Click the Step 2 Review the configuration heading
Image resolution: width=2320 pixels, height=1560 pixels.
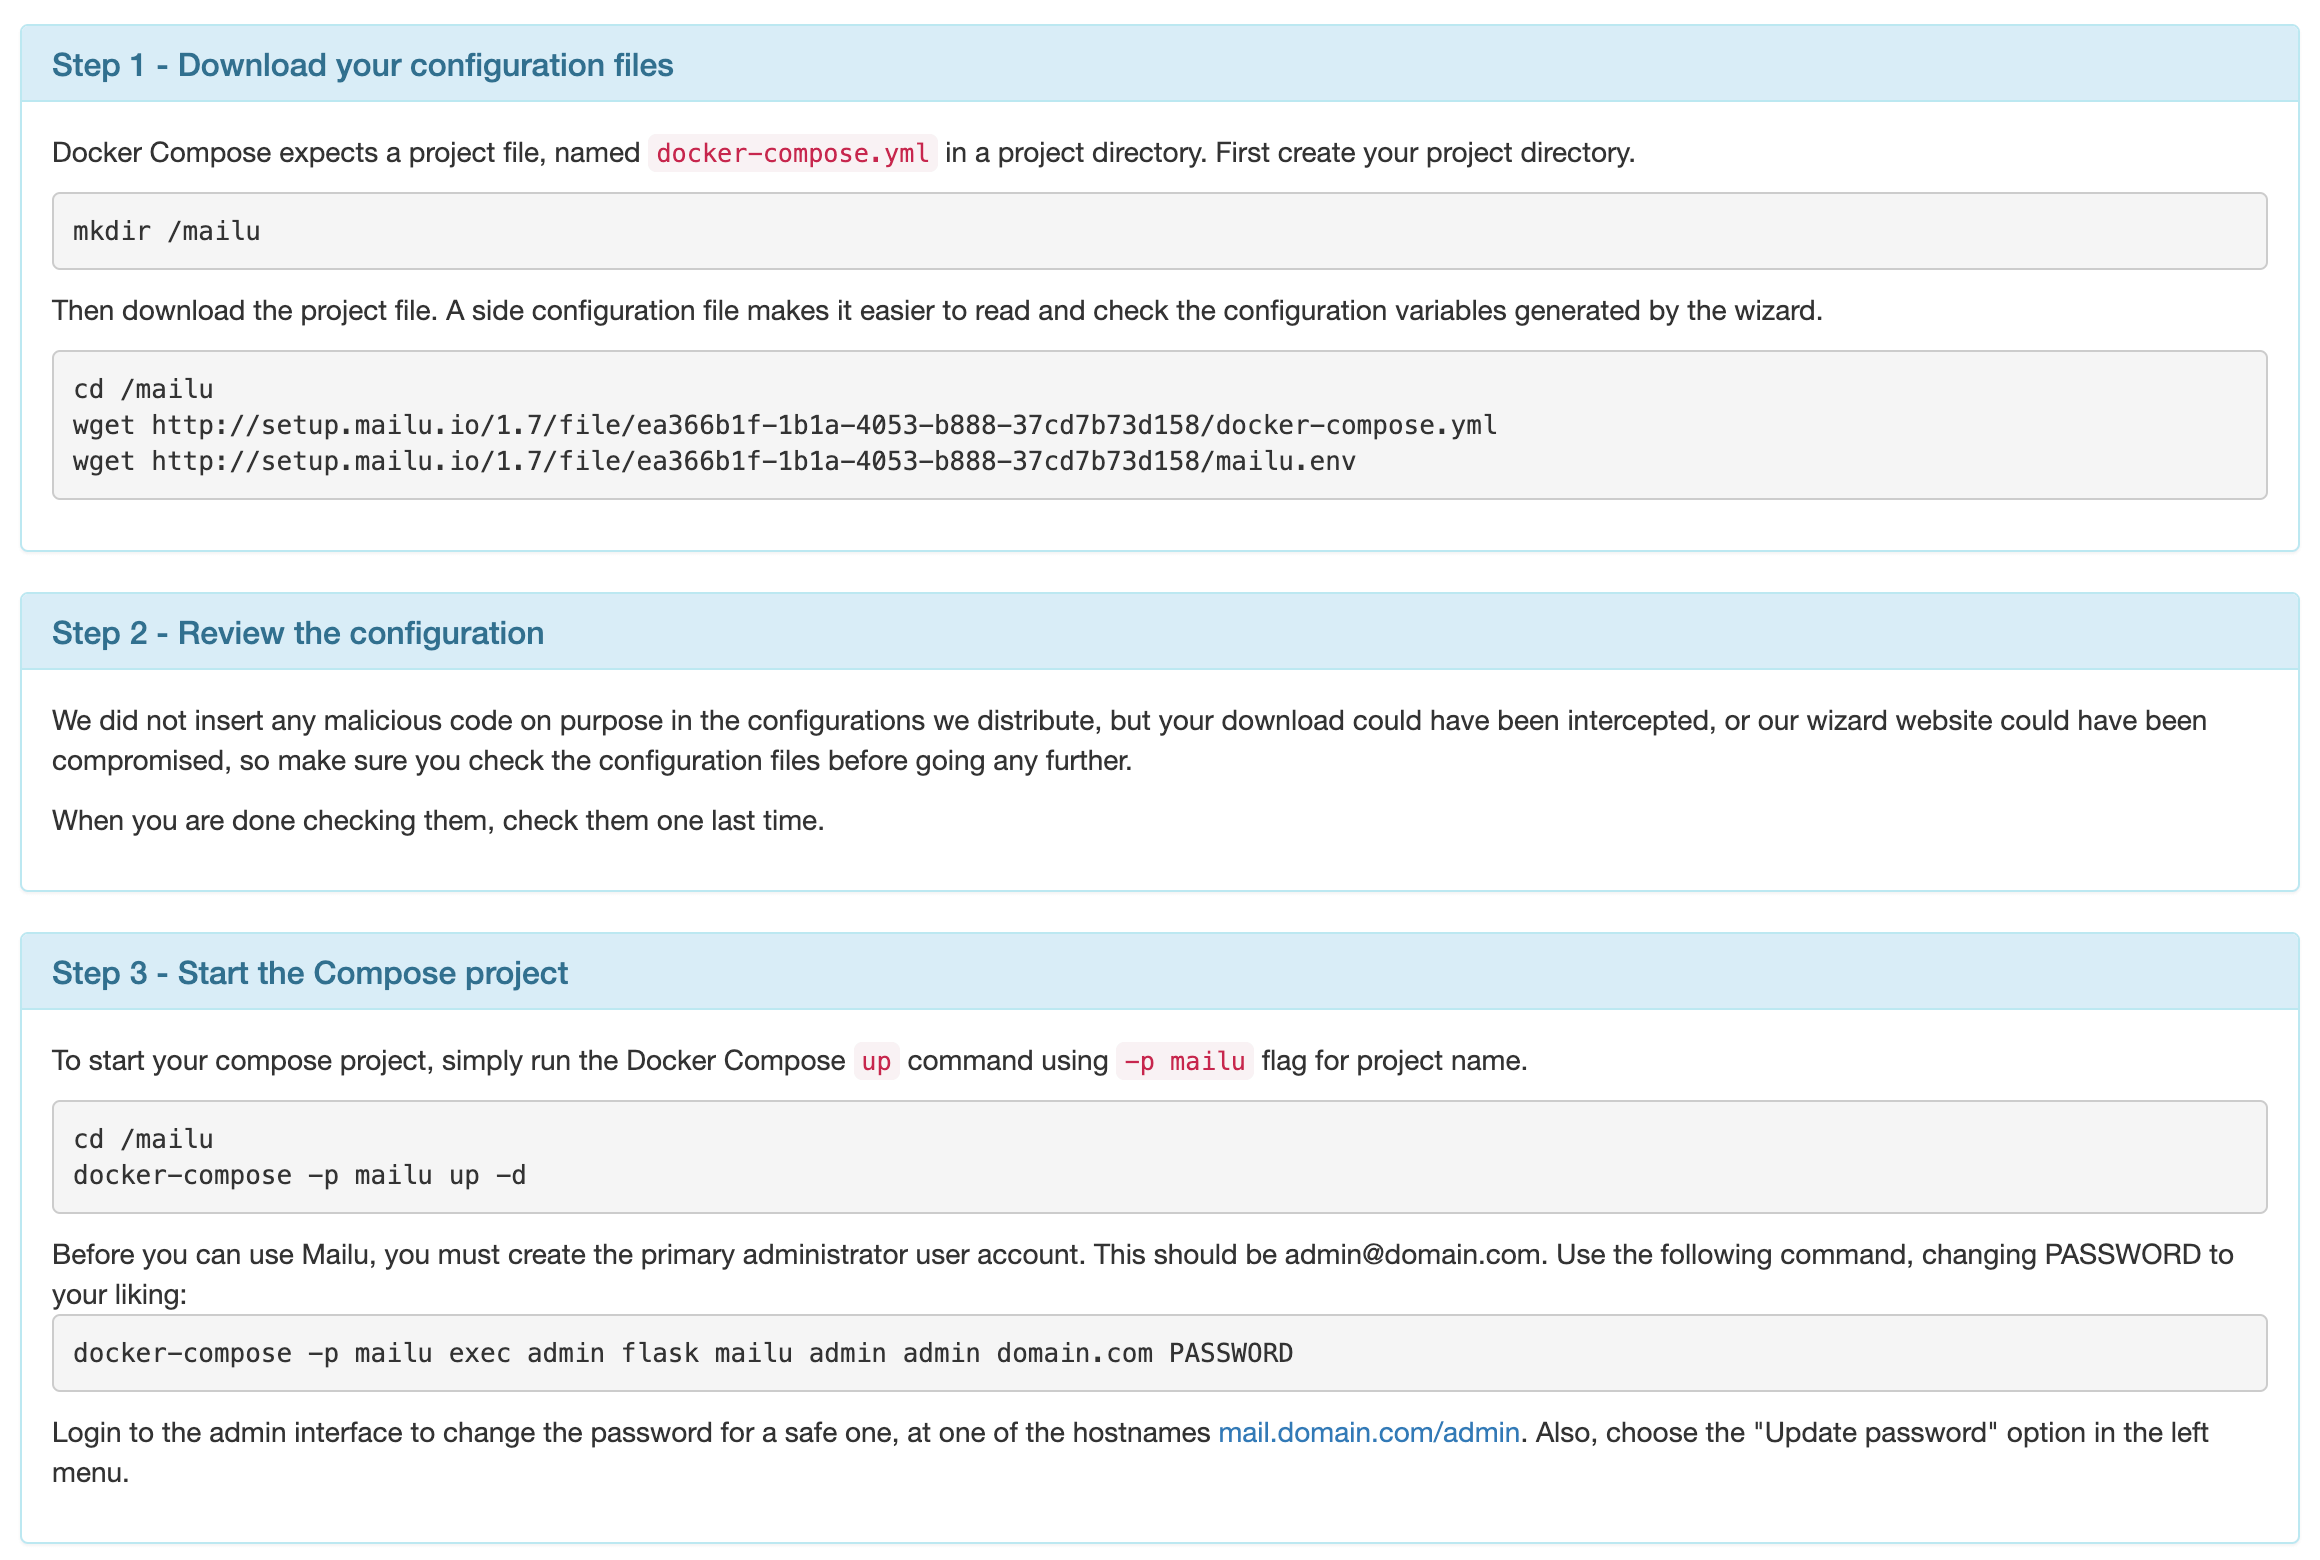click(x=298, y=633)
